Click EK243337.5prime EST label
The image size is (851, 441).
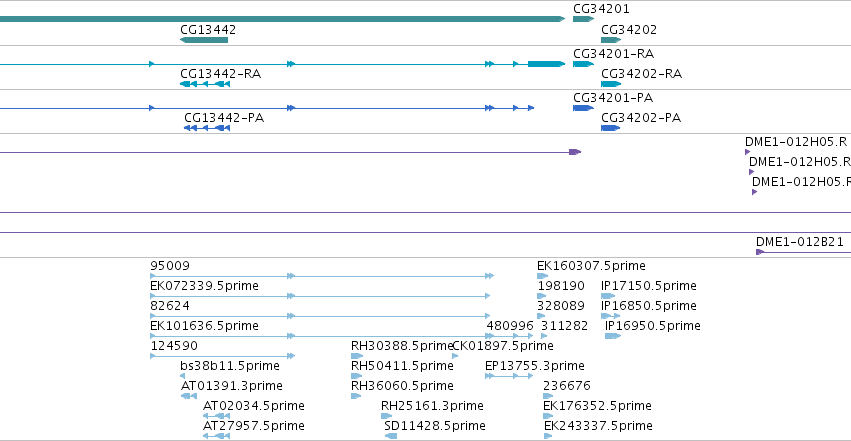click(x=598, y=426)
